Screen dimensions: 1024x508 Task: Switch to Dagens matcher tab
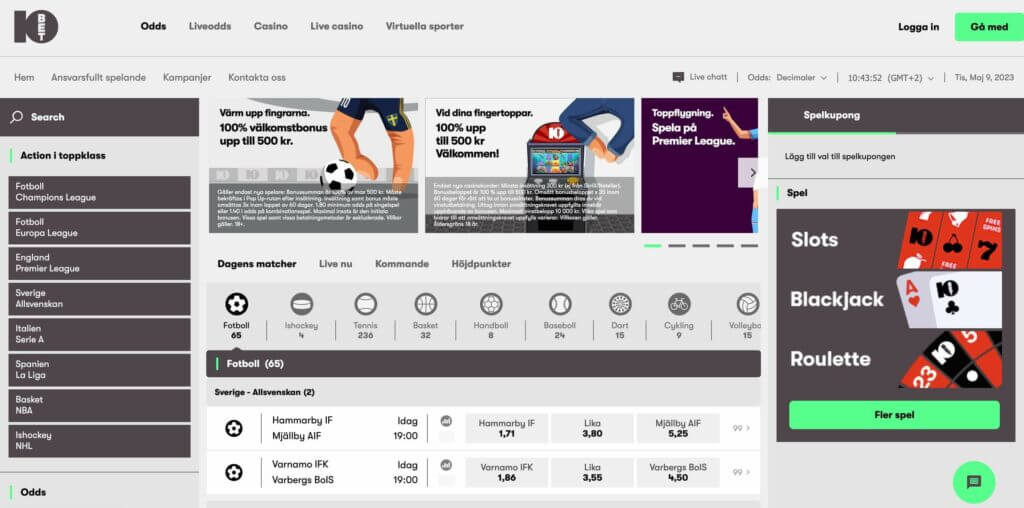point(257,264)
